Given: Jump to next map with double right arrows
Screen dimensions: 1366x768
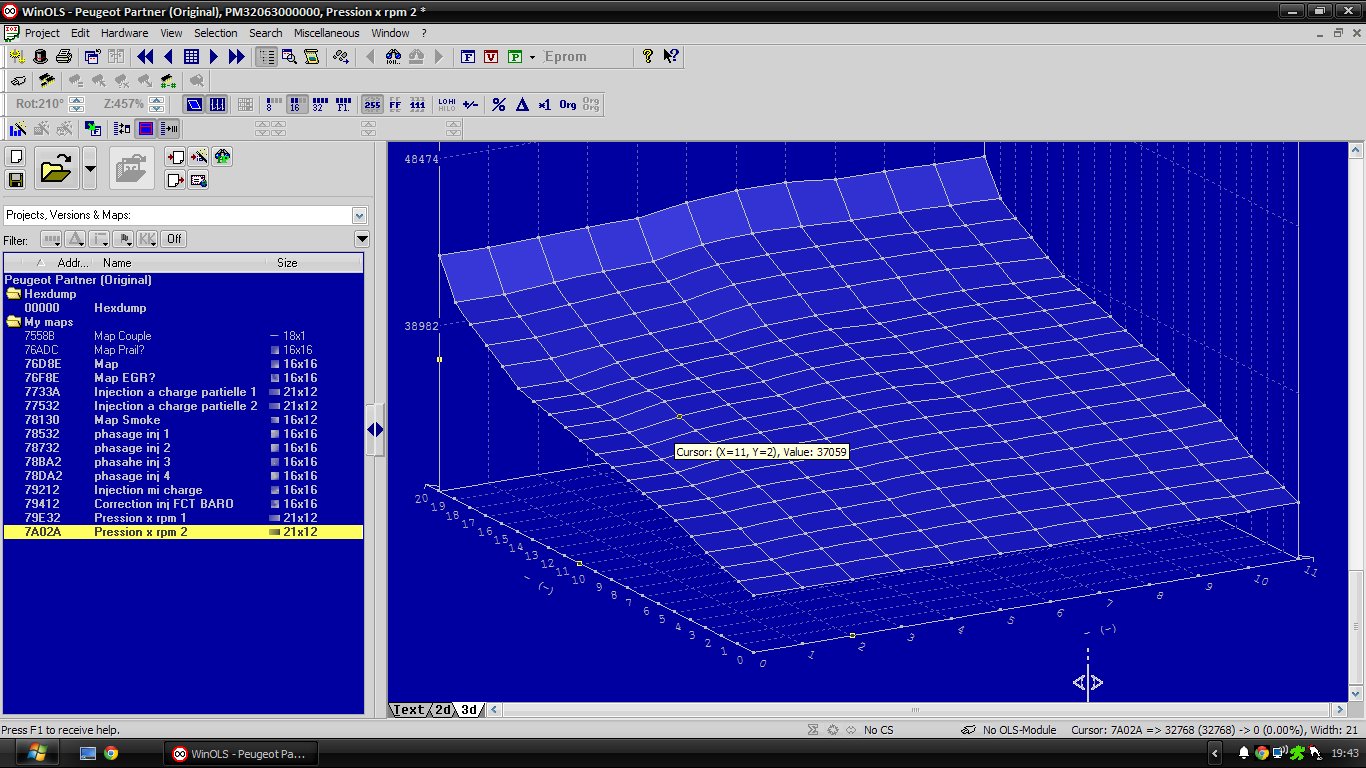Looking at the screenshot, I should click(236, 57).
